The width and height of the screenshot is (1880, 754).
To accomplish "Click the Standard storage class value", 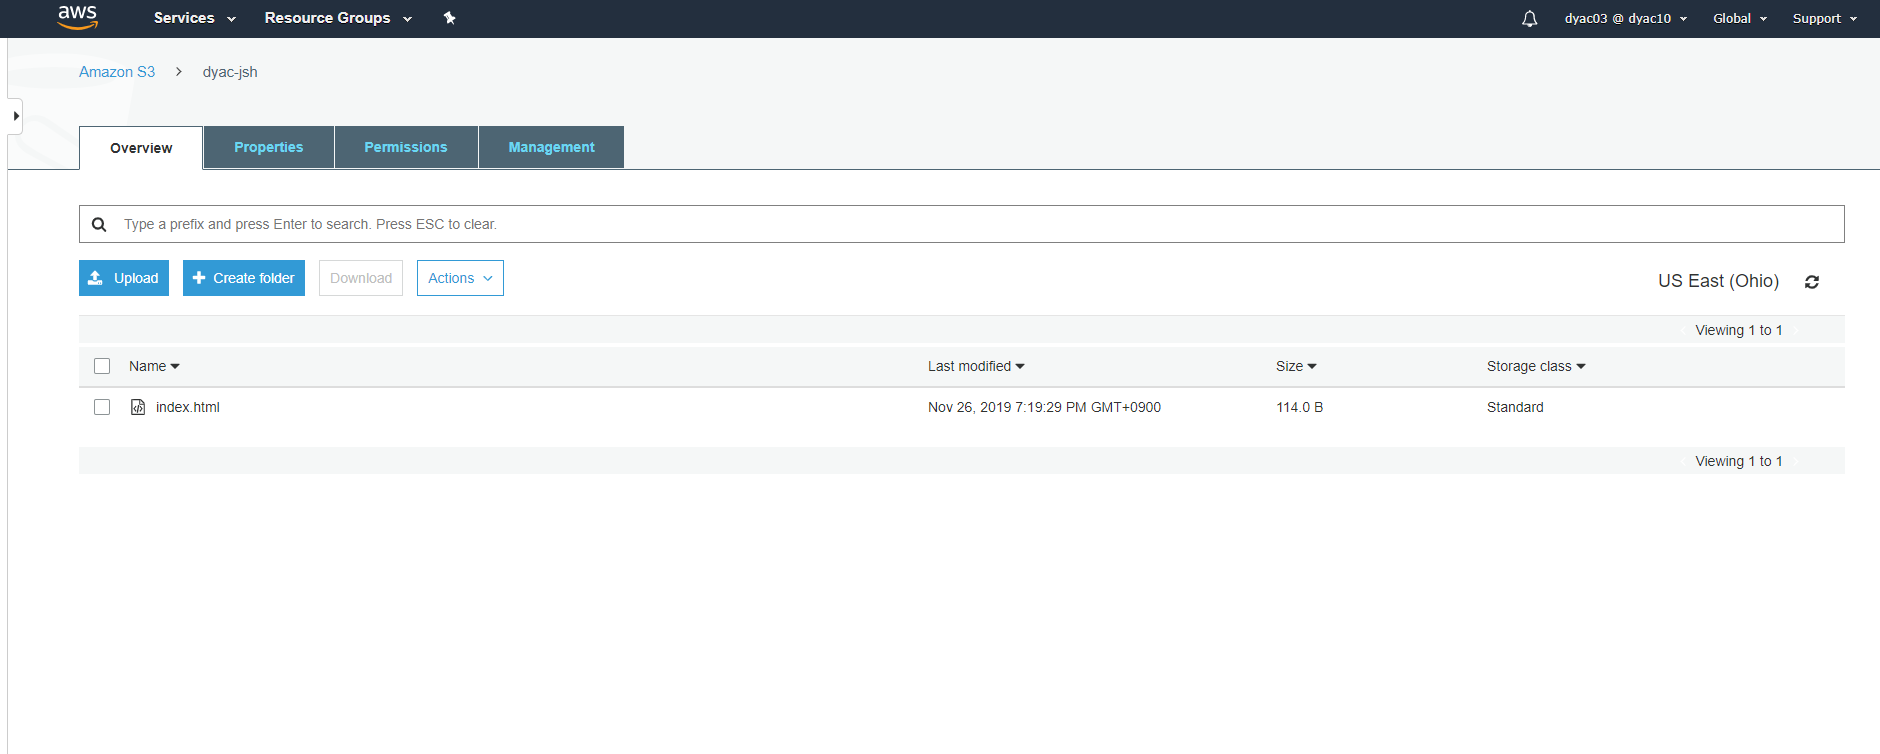I will [x=1515, y=407].
